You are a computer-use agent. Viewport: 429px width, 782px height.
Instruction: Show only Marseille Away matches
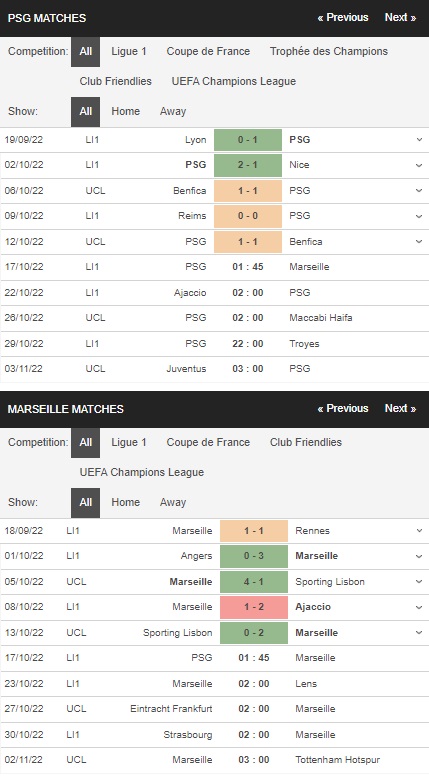pos(173,502)
